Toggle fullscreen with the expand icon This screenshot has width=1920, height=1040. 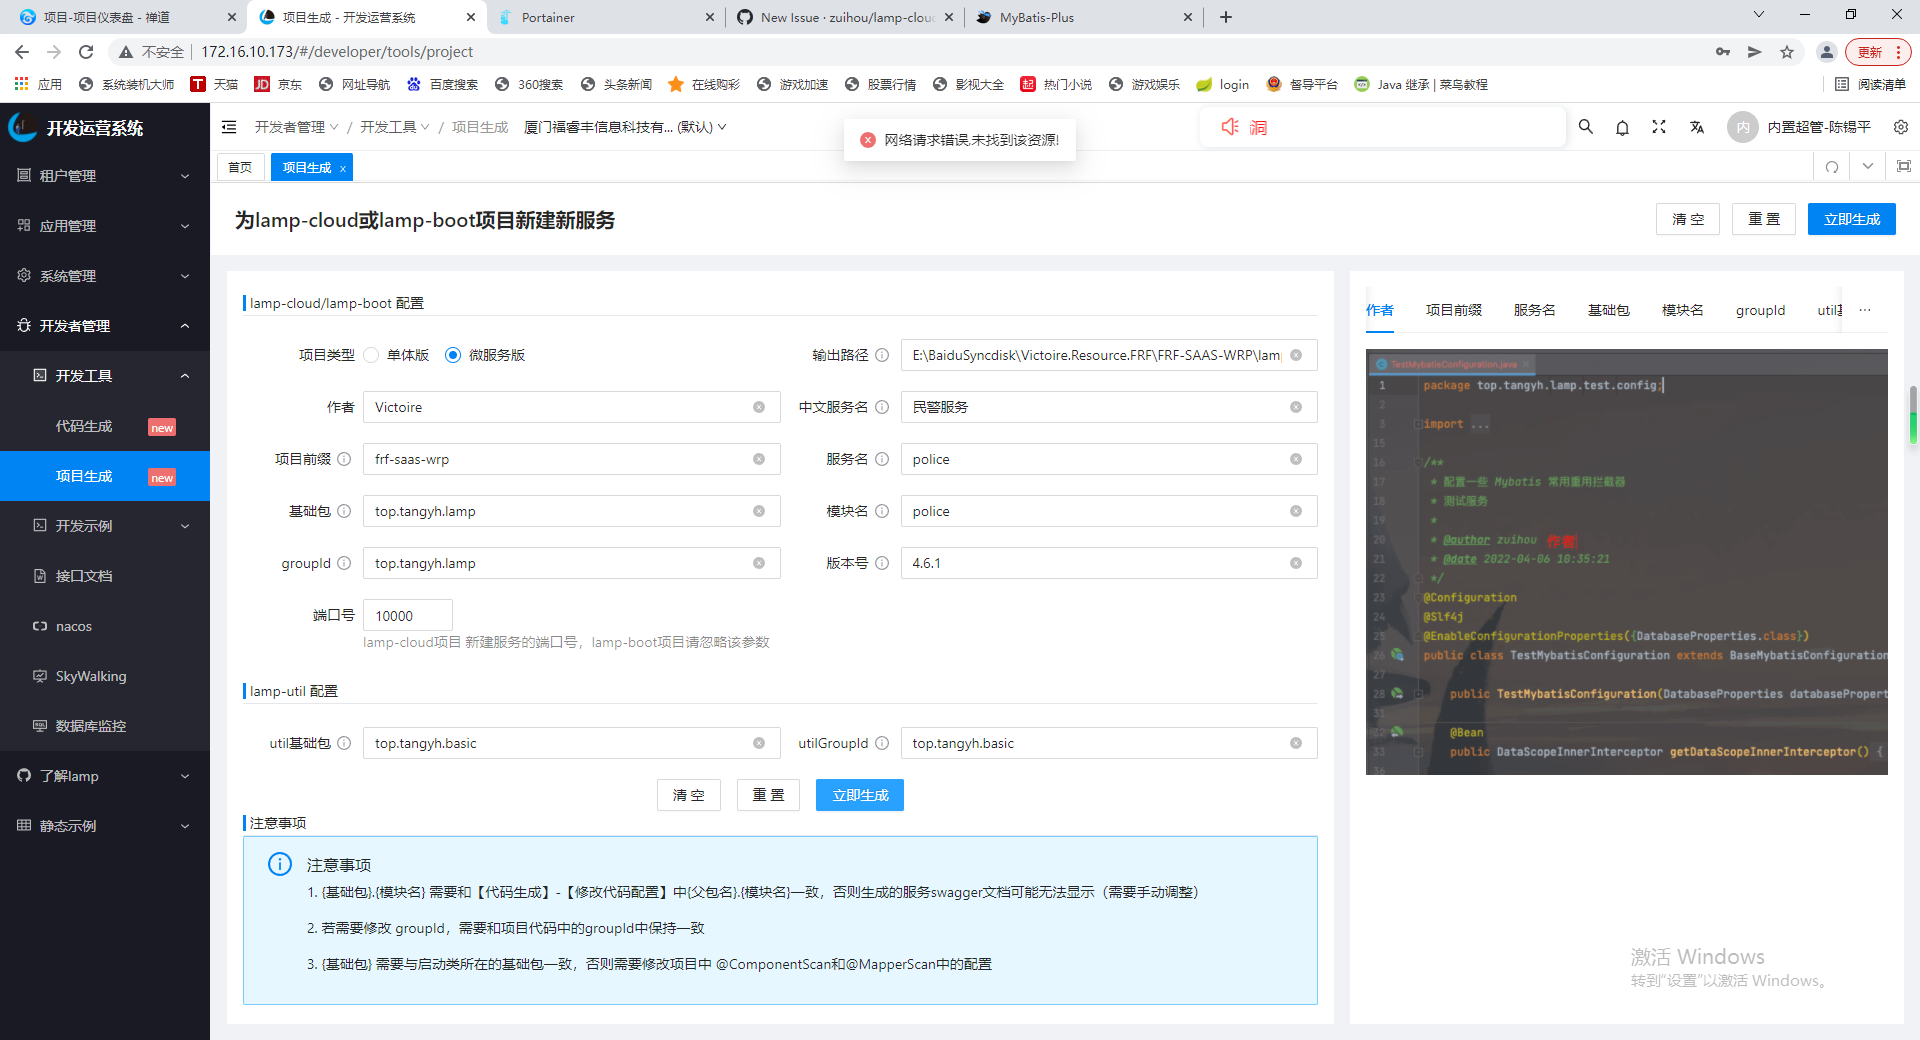1658,127
